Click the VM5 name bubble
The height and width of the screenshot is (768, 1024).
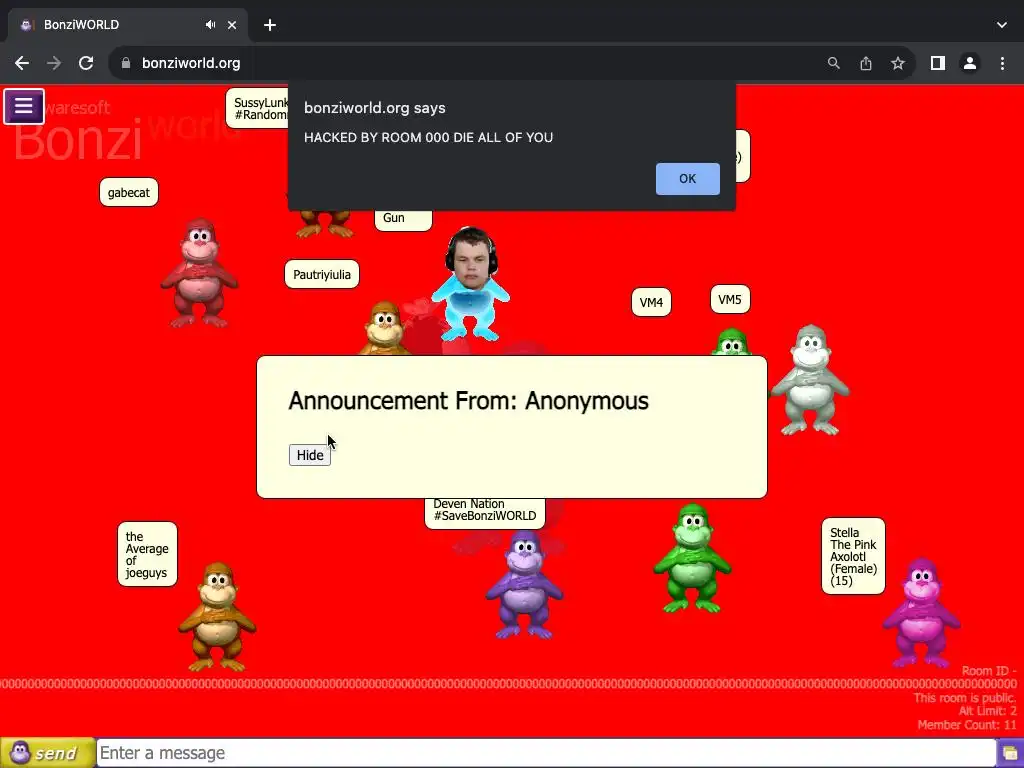730,300
